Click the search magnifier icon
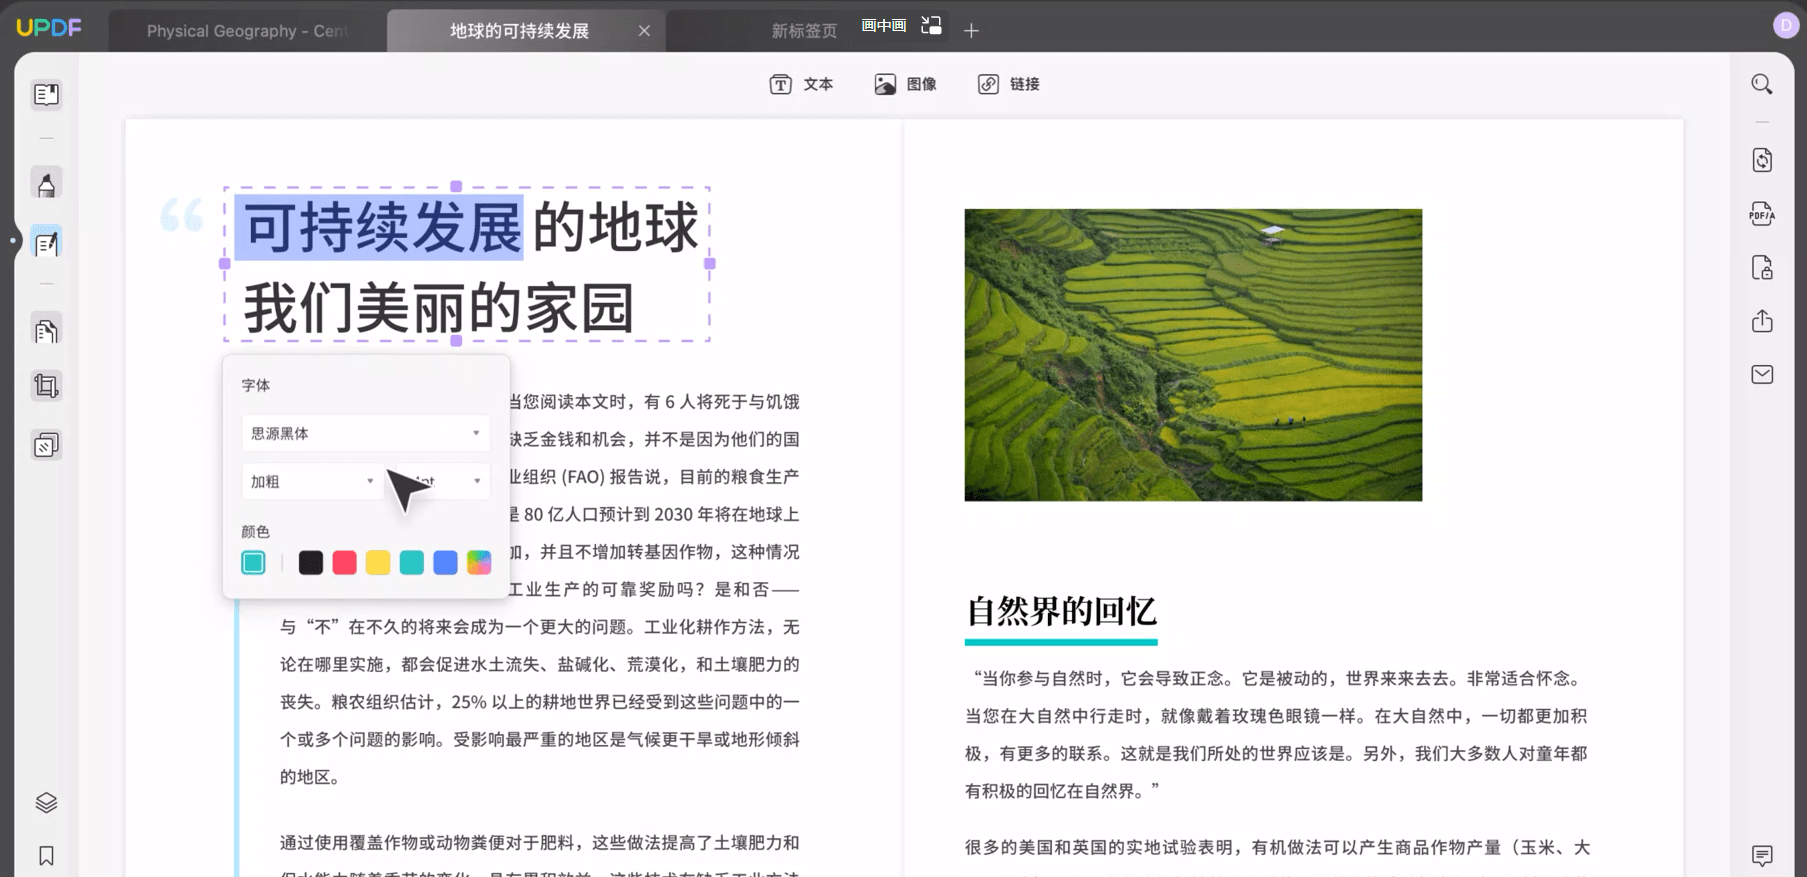The width and height of the screenshot is (1807, 877). click(x=1762, y=84)
